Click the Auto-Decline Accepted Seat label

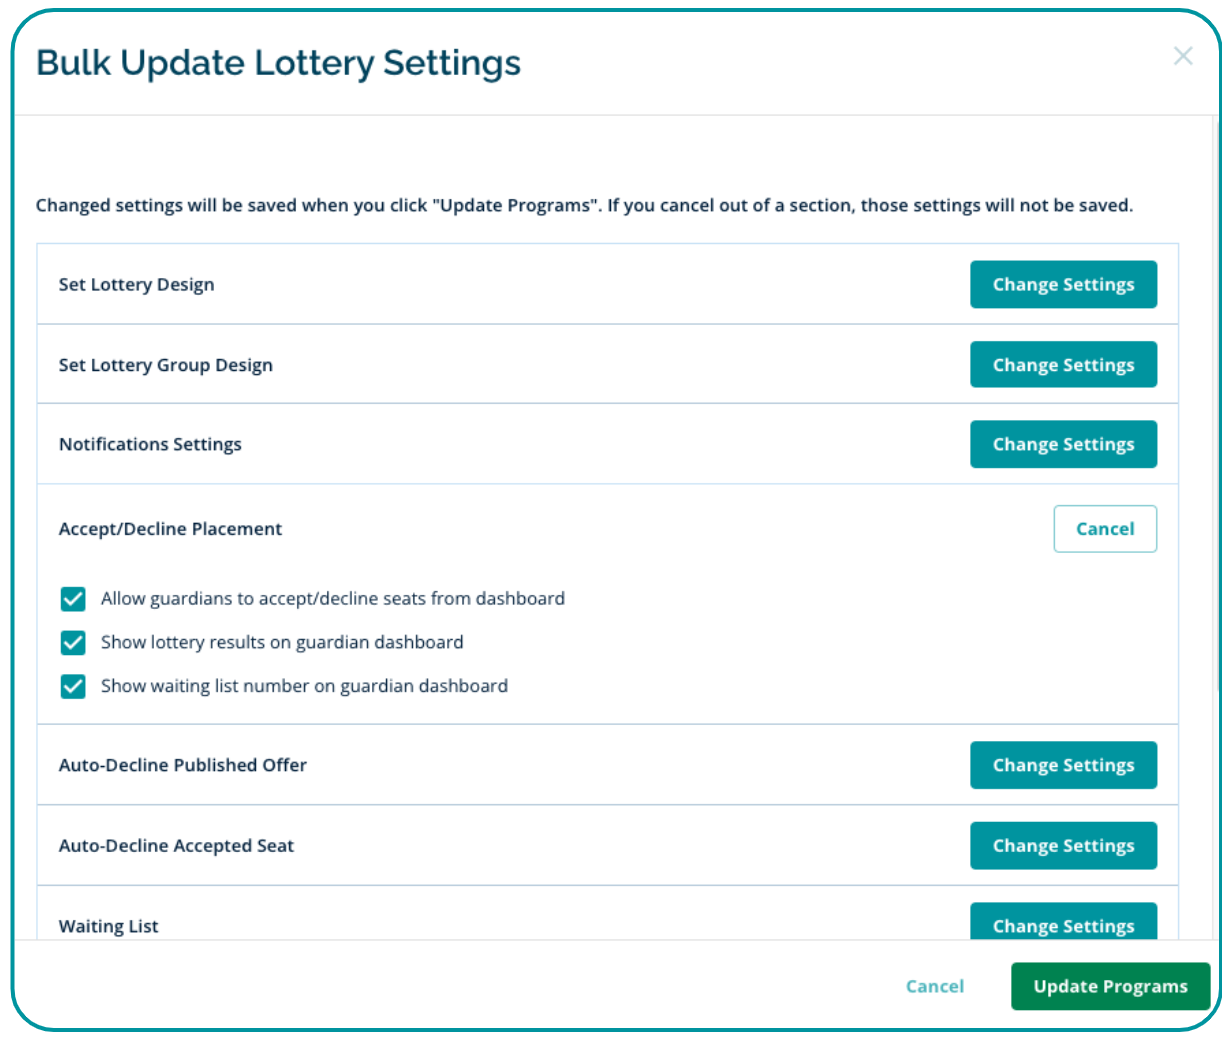click(x=176, y=846)
